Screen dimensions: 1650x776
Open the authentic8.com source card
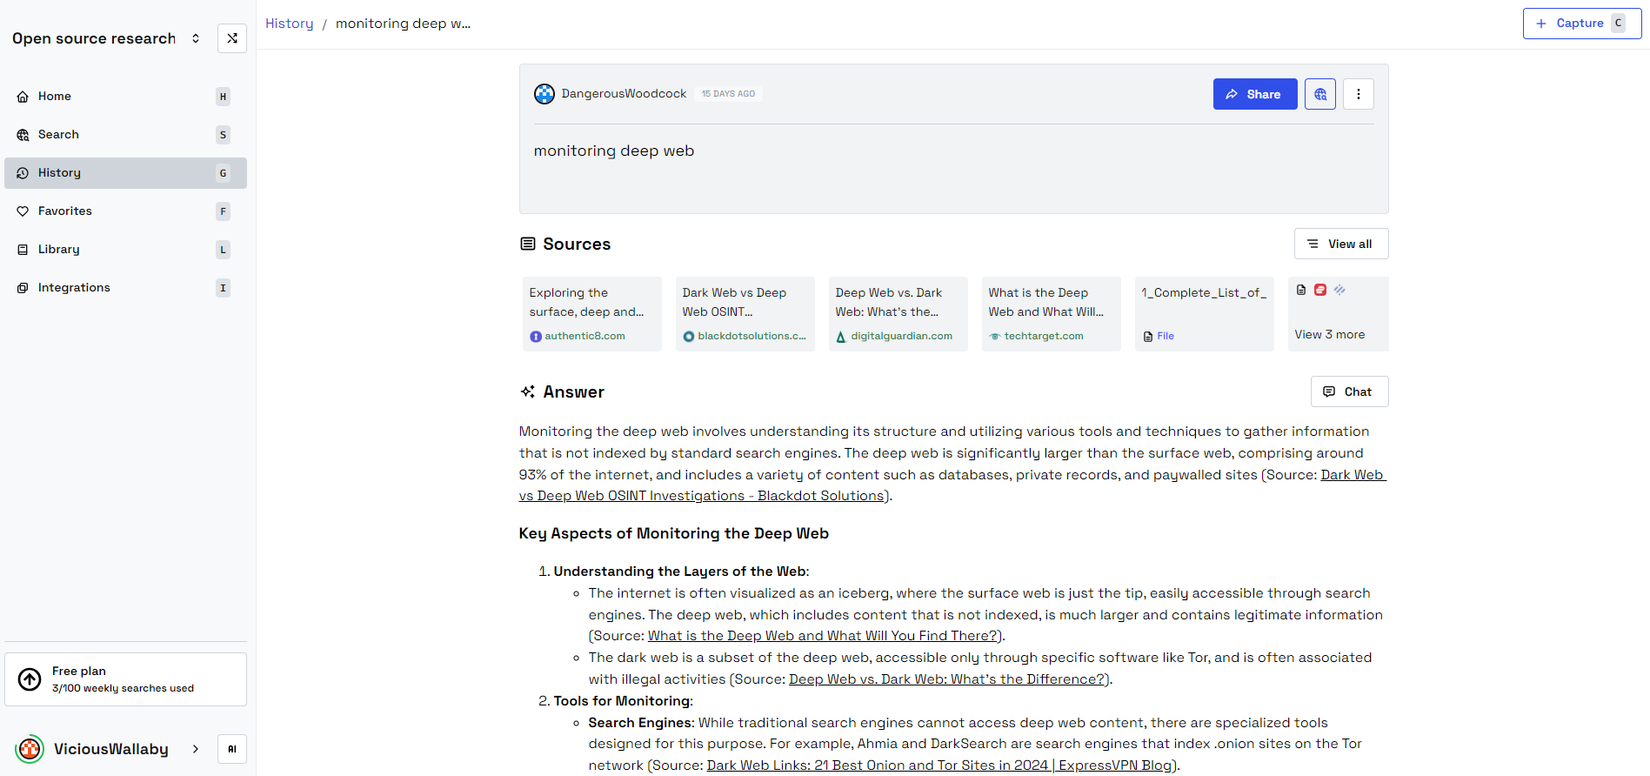(x=591, y=314)
